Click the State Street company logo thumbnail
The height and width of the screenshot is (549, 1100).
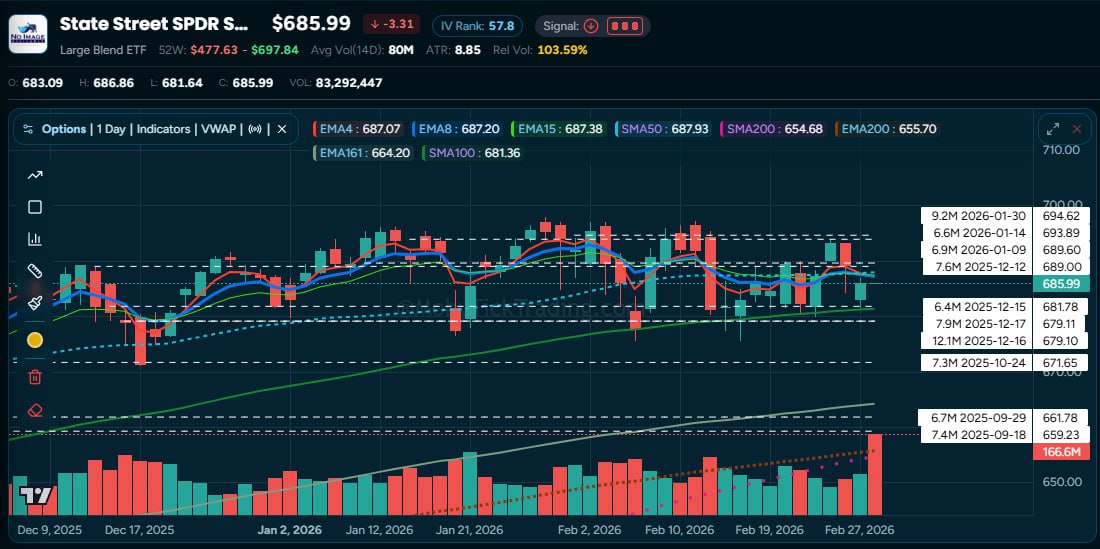tap(28, 34)
